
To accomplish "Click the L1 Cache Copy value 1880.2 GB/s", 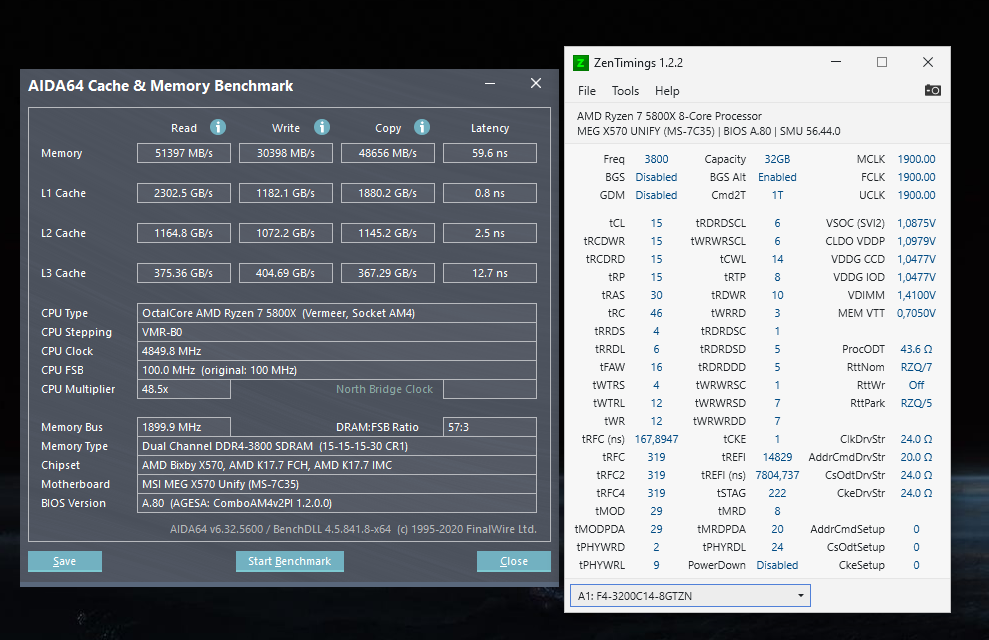I will coord(387,193).
